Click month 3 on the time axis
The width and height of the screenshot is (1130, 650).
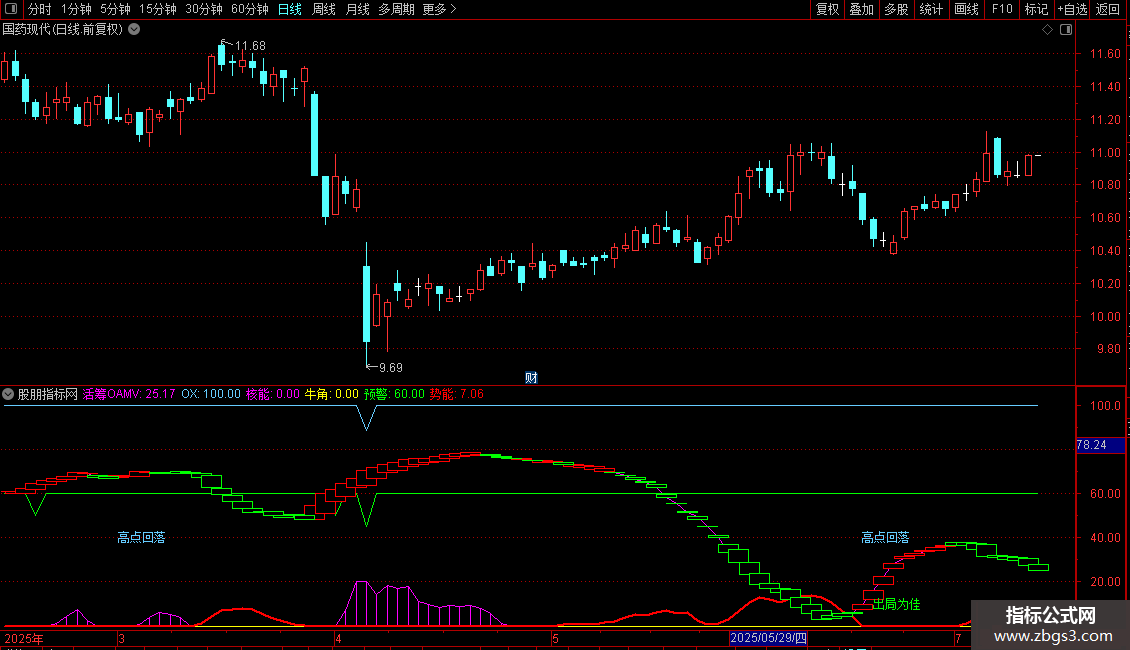pyautogui.click(x=121, y=638)
